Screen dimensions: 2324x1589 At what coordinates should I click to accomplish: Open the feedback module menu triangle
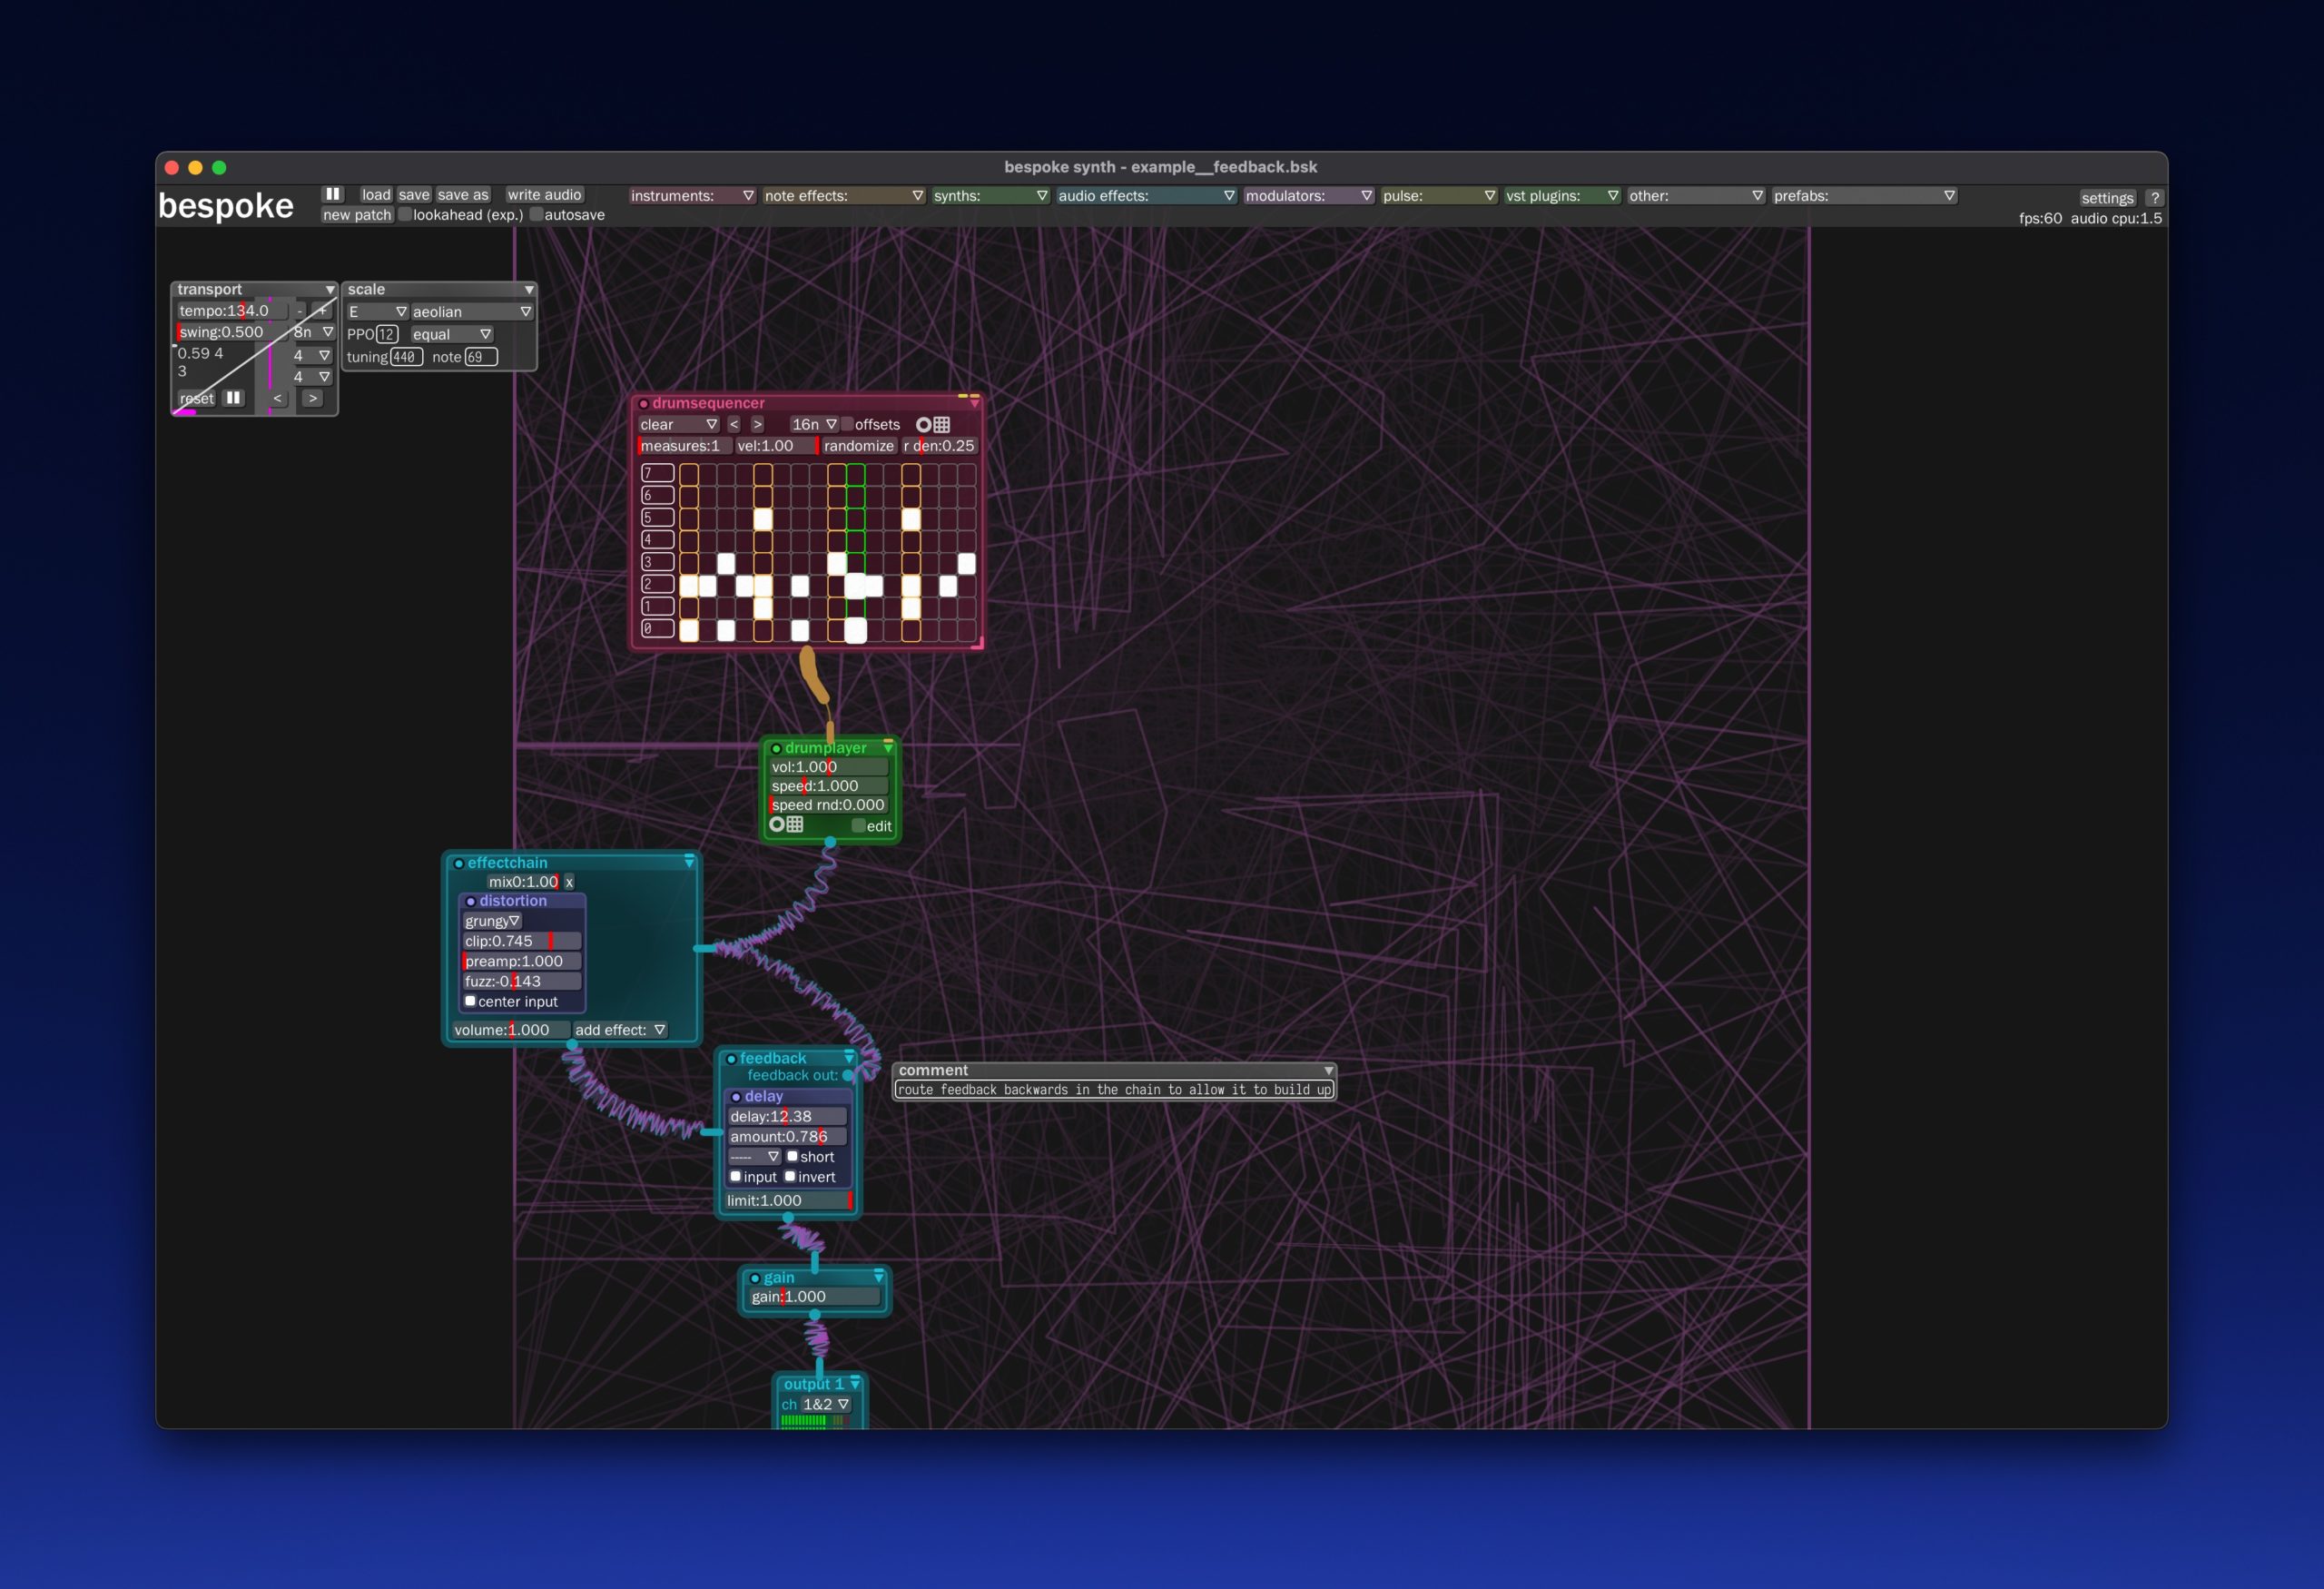[x=849, y=1057]
